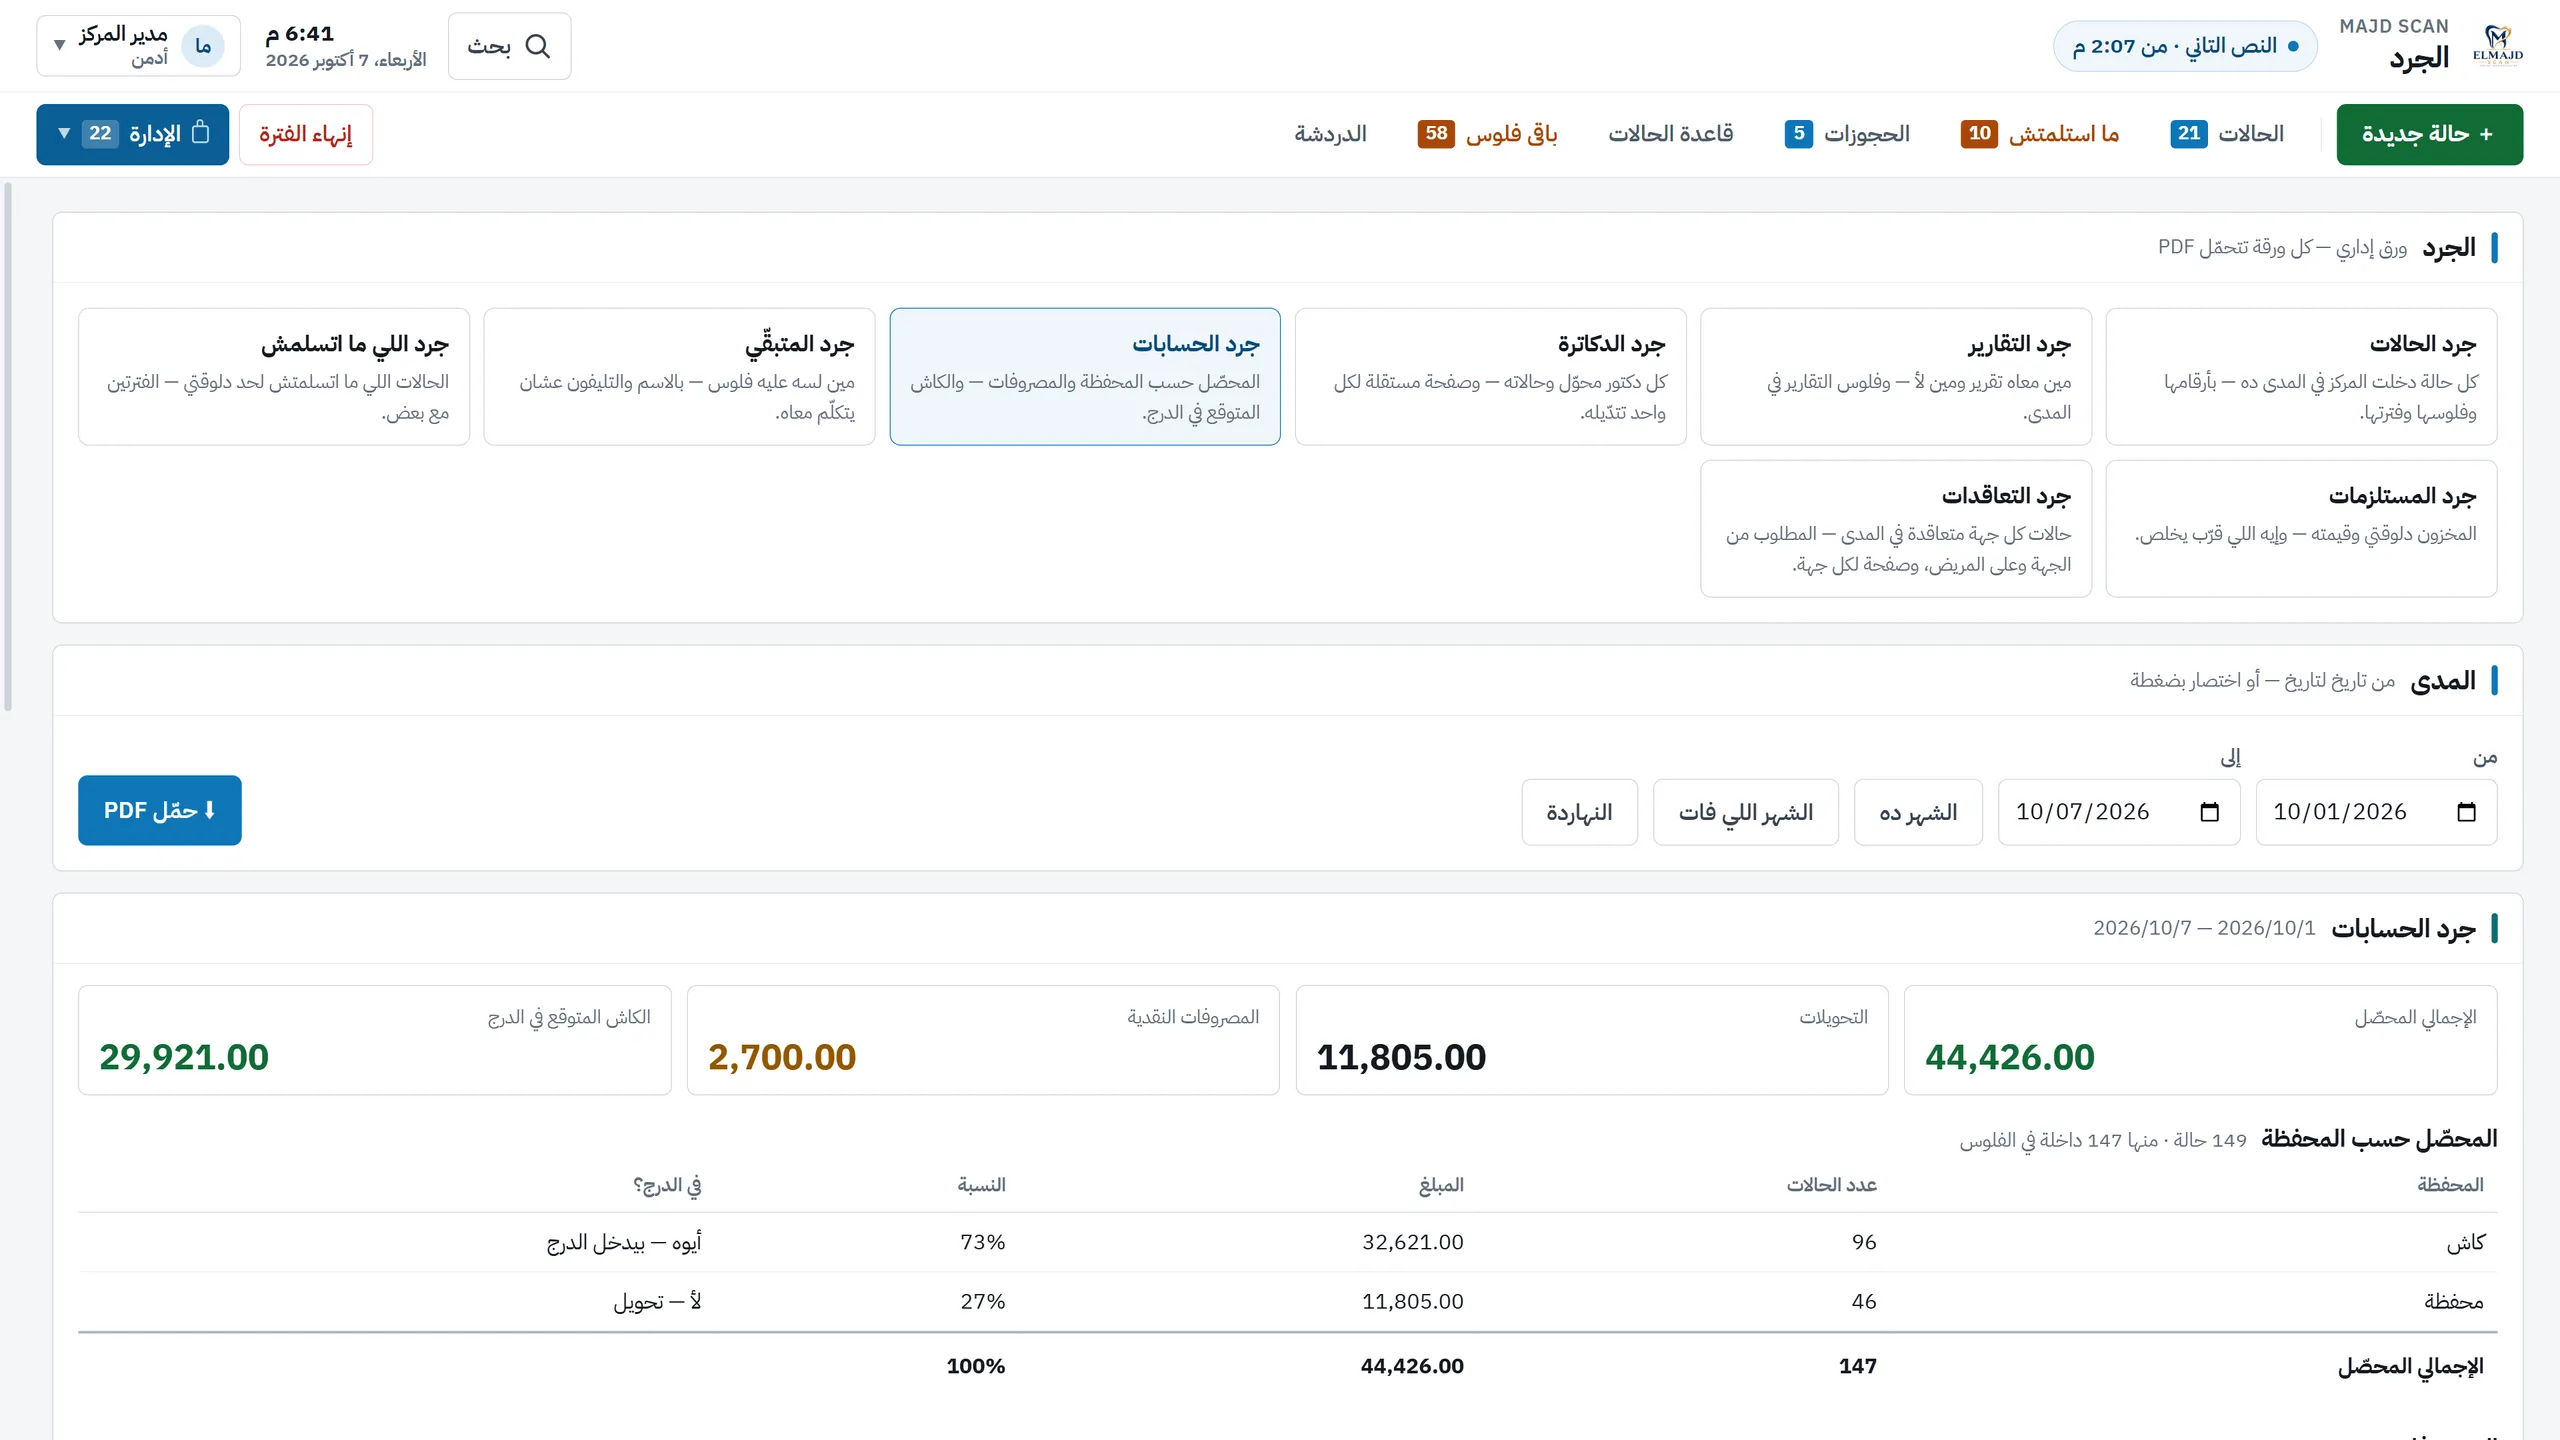The height and width of the screenshot is (1440, 2560).
Task: Select the جرد المتبقّي card
Action: click(679, 376)
